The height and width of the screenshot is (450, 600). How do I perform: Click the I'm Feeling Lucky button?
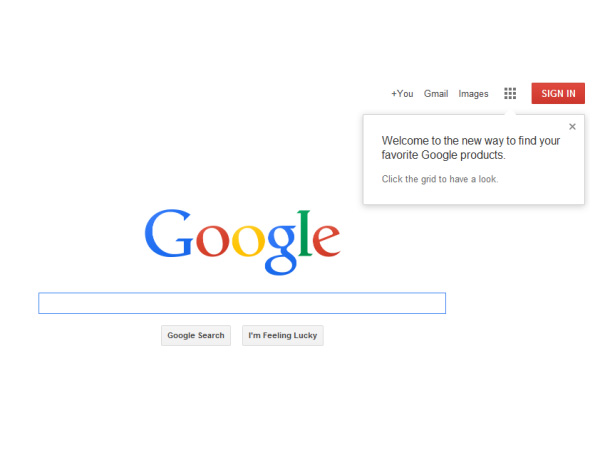[283, 336]
